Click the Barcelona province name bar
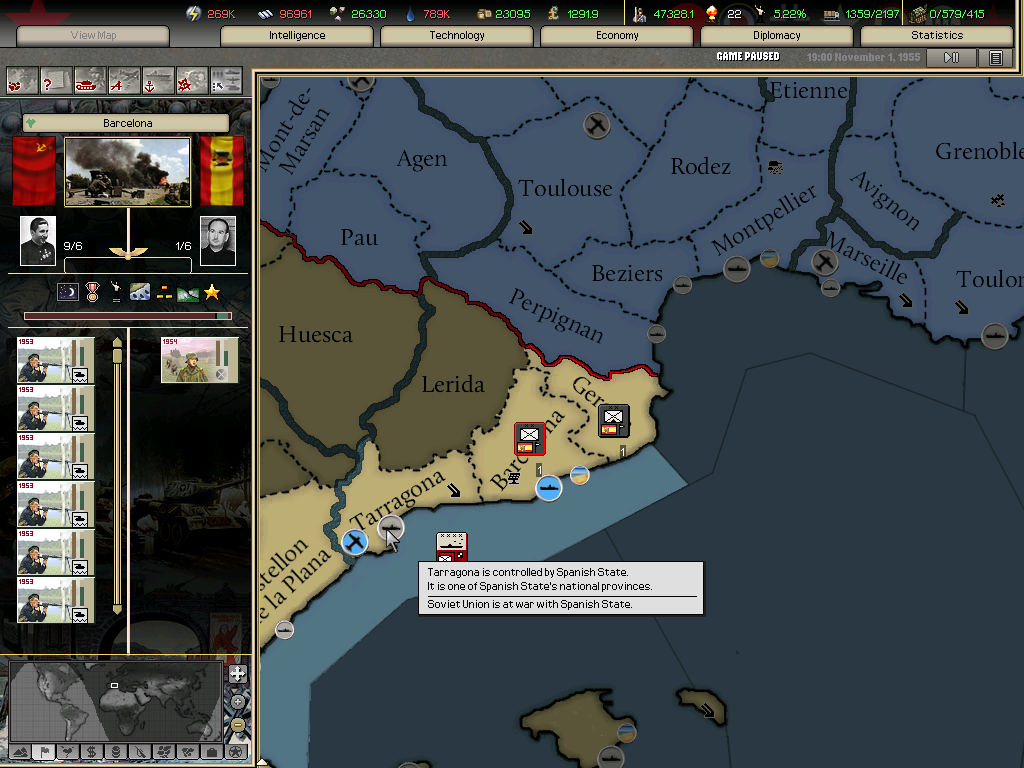The height and width of the screenshot is (768, 1024). coord(127,123)
